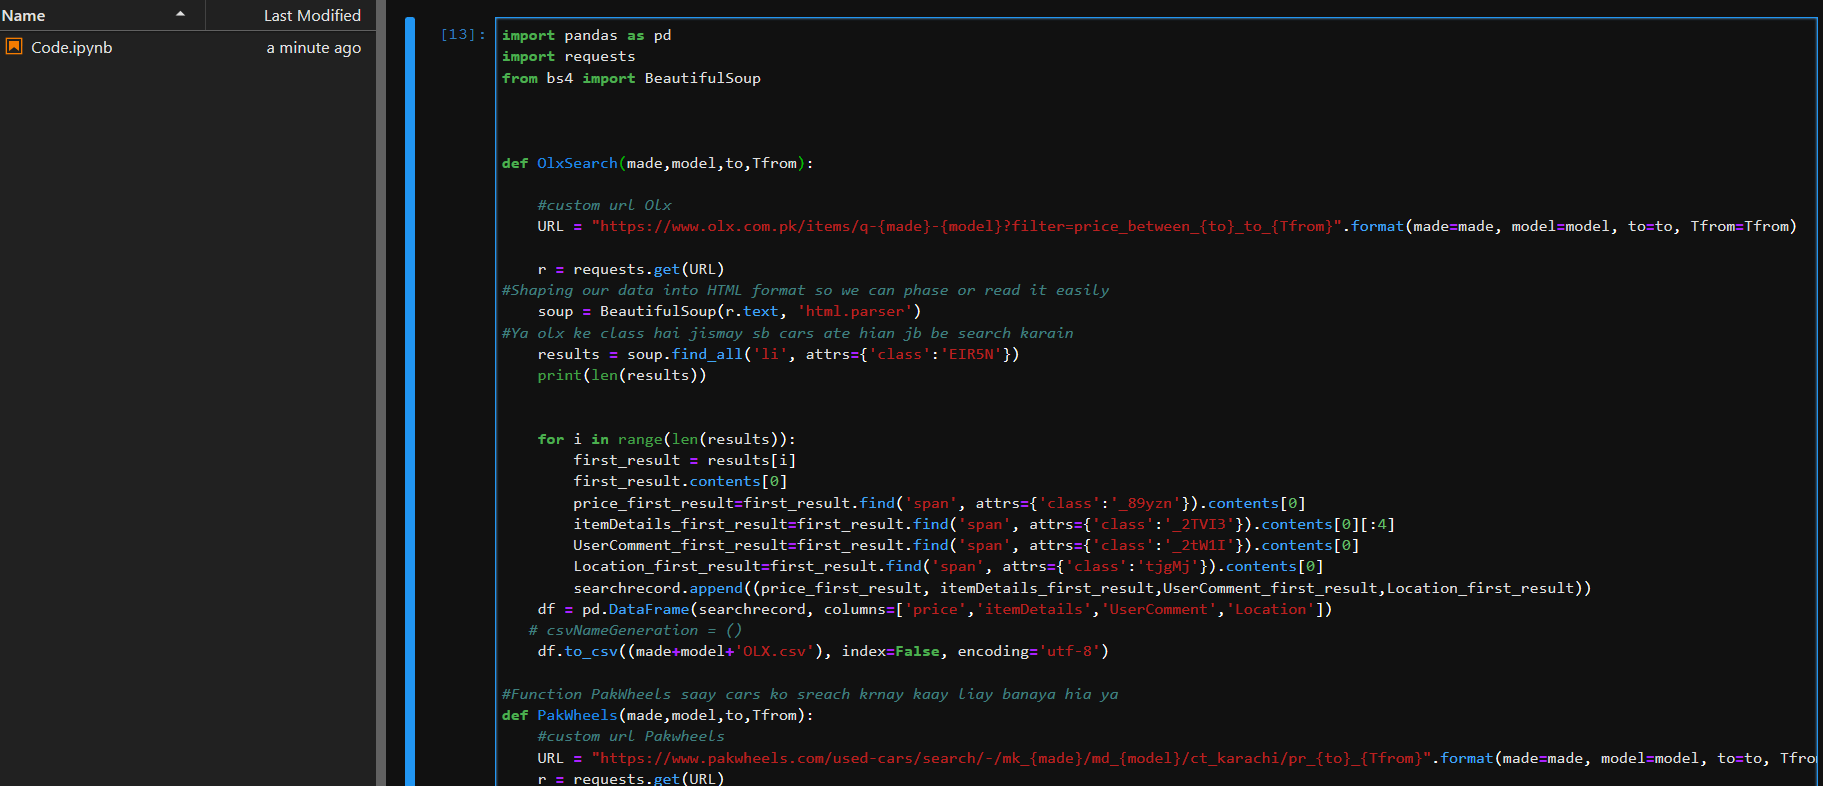Click the 'df = pd.DataFrame' line
Screen dimensions: 1823x786
(935, 609)
